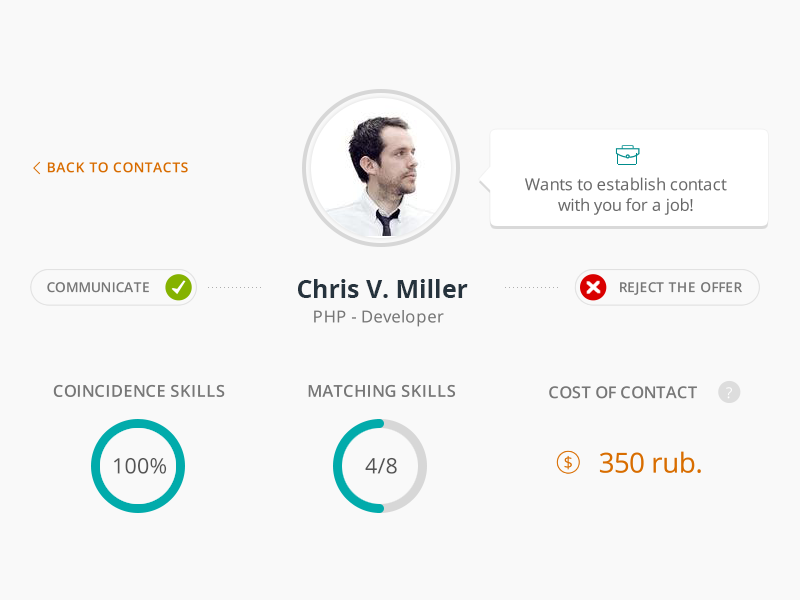Select the Chris V. Miller name heading
This screenshot has height=600, width=800.
click(x=382, y=289)
